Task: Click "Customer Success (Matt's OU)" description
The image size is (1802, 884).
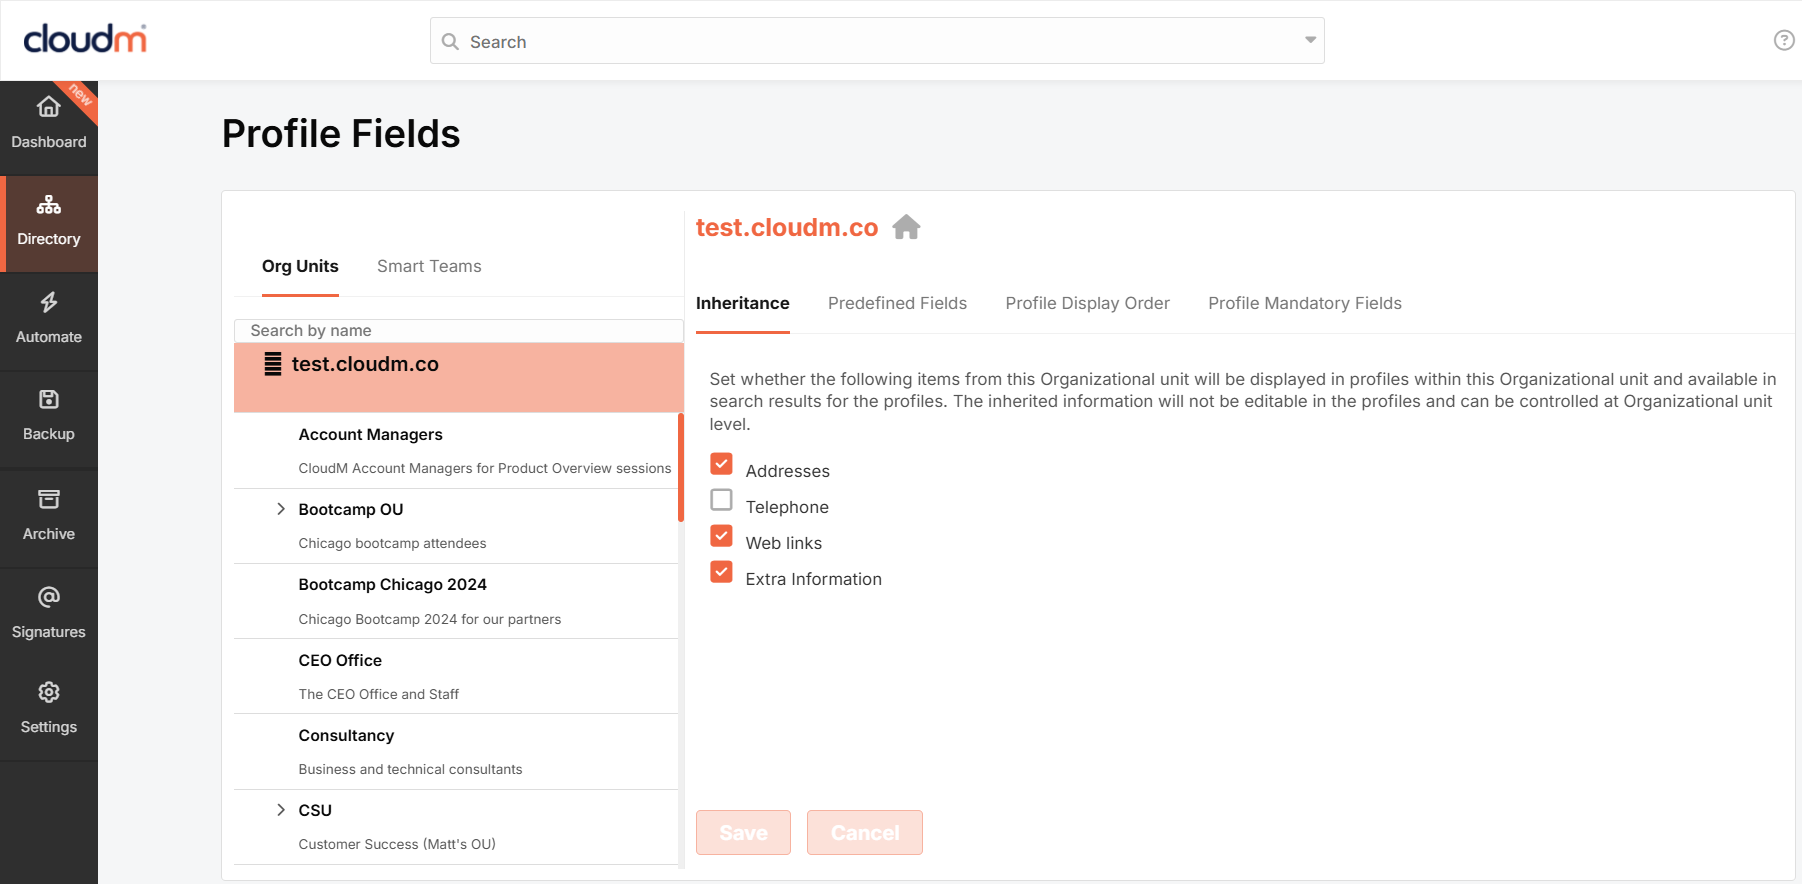Action: pos(397,844)
